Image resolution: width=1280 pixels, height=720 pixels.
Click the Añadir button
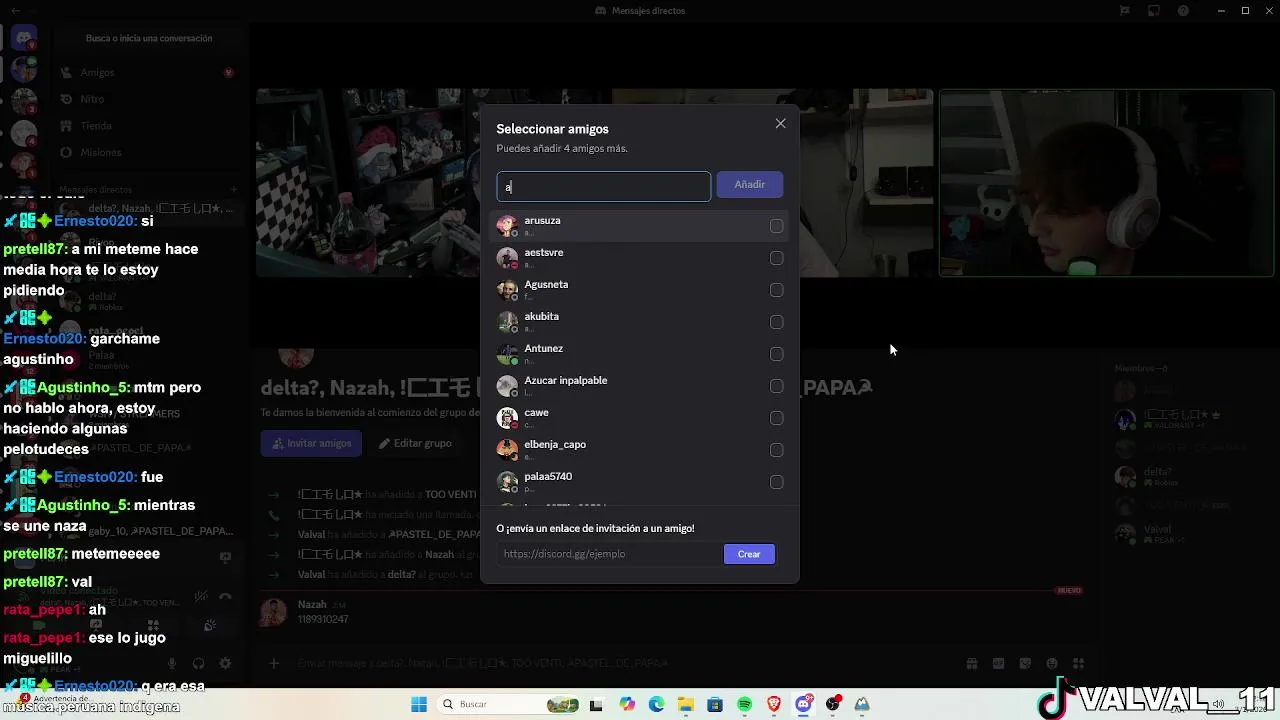pyautogui.click(x=749, y=185)
